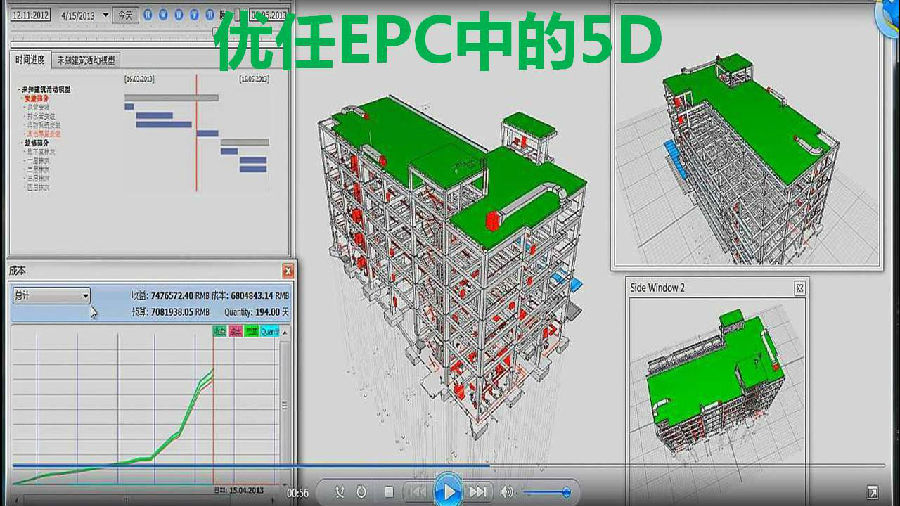This screenshot has width=900, height=506.
Task: Select the second tab beside 时间进度
Action: (86, 60)
